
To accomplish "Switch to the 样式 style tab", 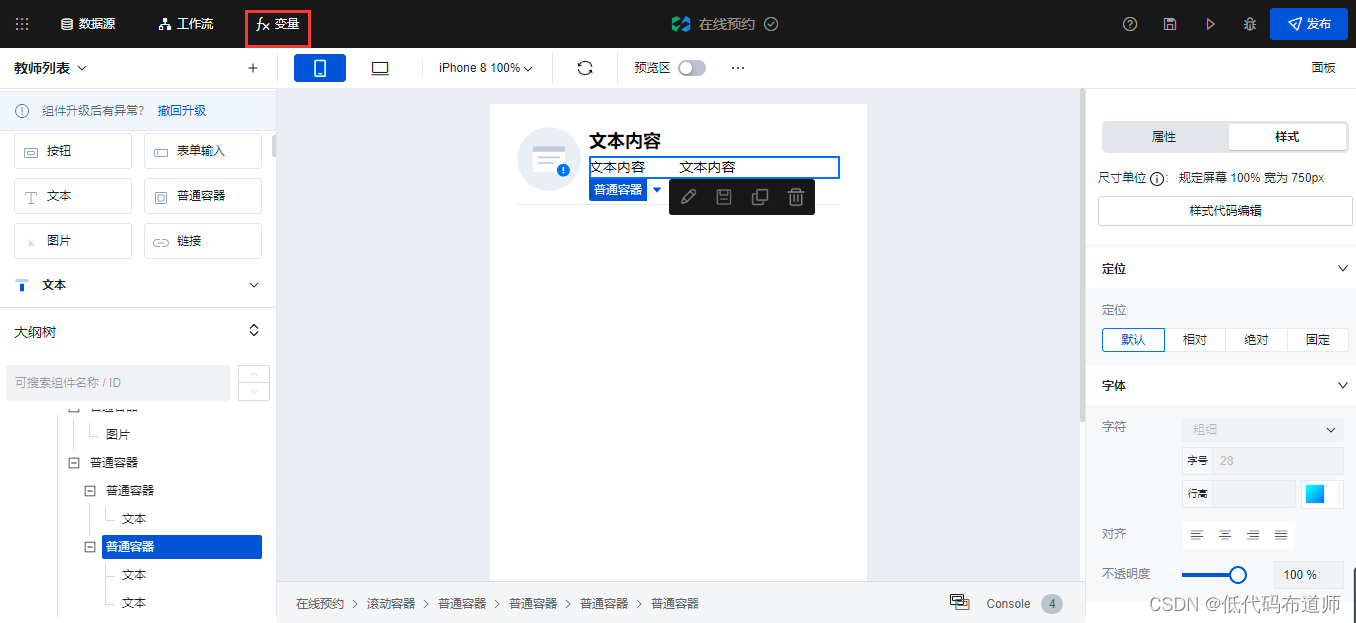I will pyautogui.click(x=1287, y=137).
